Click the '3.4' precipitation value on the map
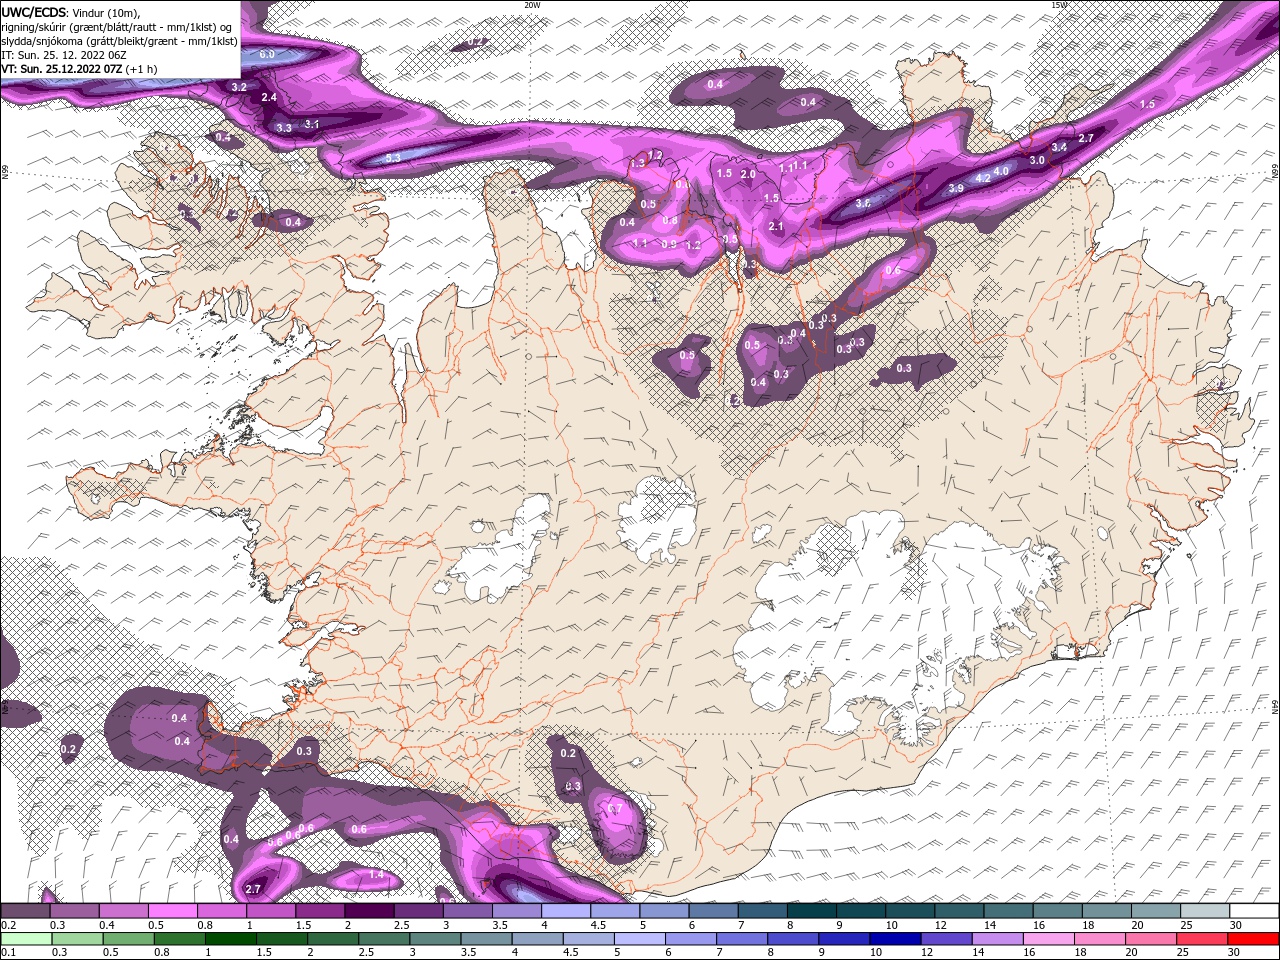Image resolution: width=1280 pixels, height=960 pixels. pyautogui.click(x=1060, y=147)
